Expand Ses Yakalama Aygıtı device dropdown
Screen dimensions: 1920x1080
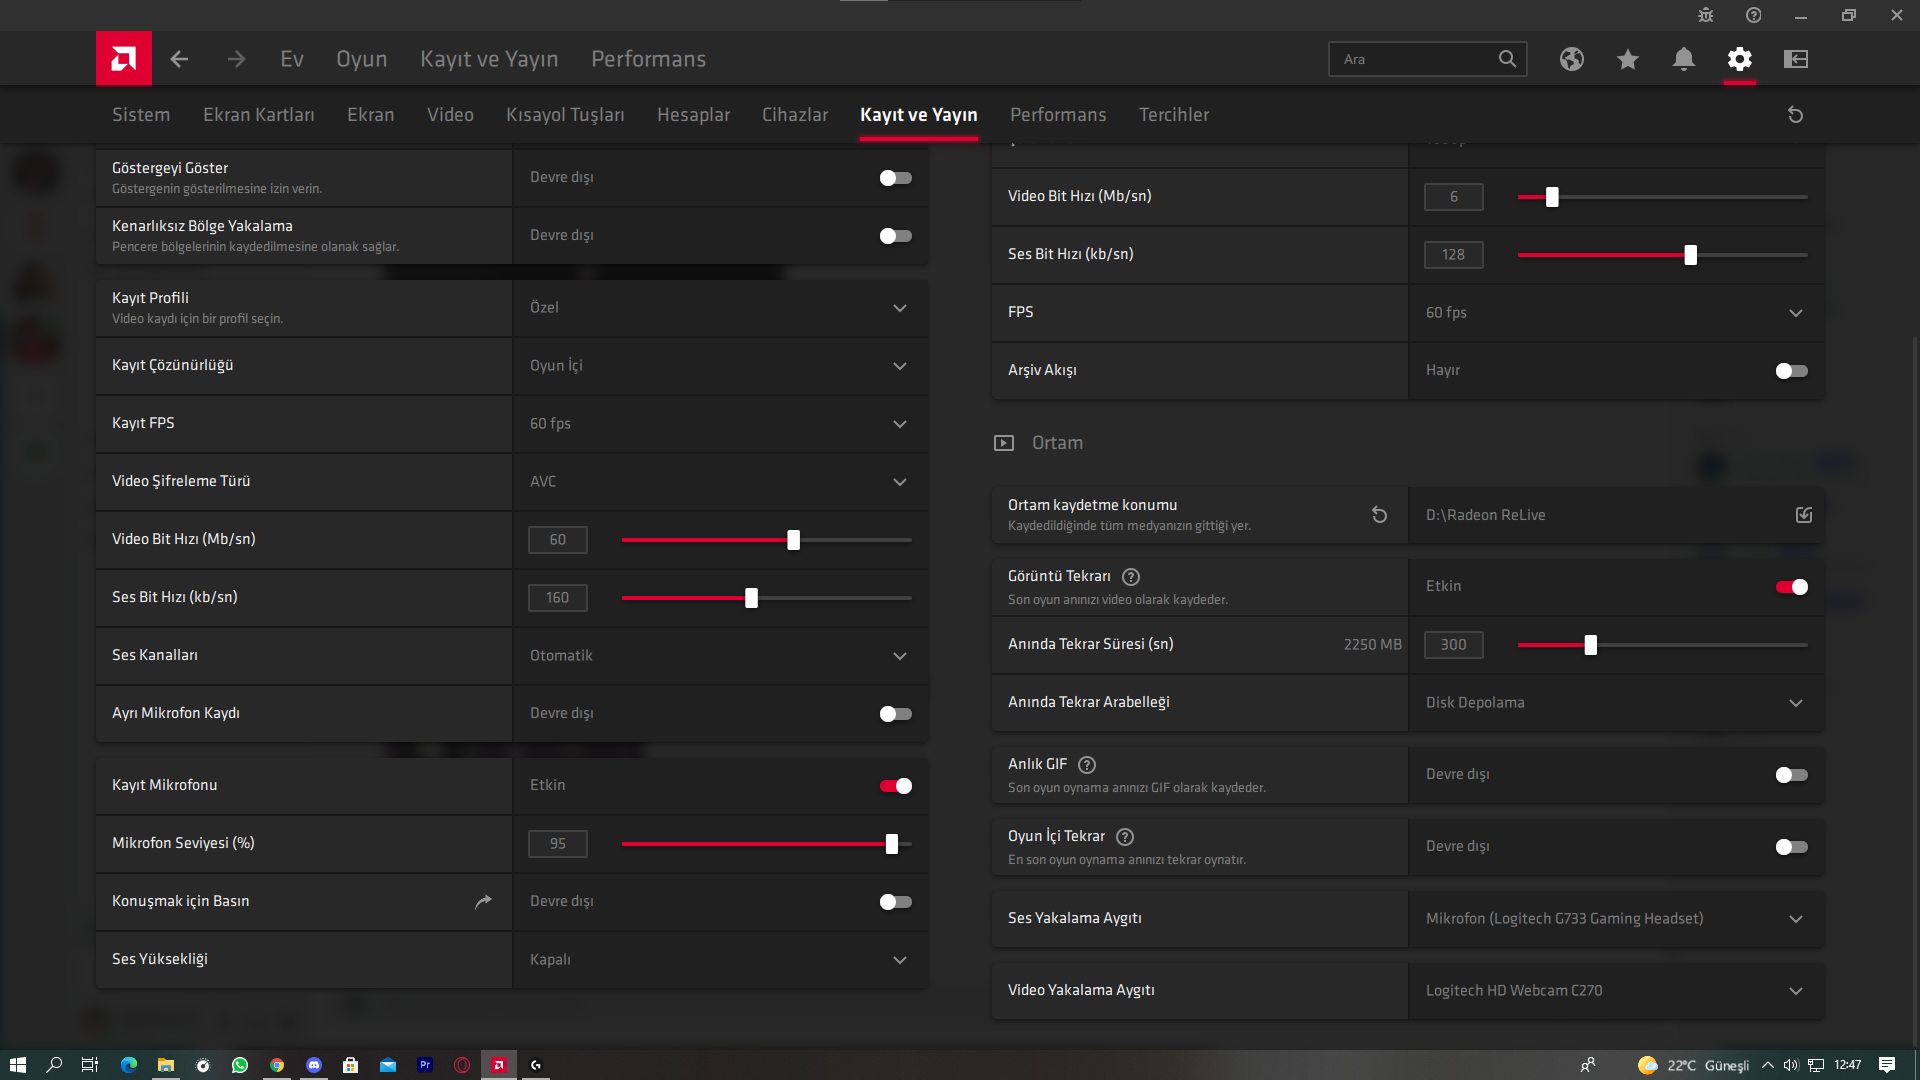click(1795, 919)
